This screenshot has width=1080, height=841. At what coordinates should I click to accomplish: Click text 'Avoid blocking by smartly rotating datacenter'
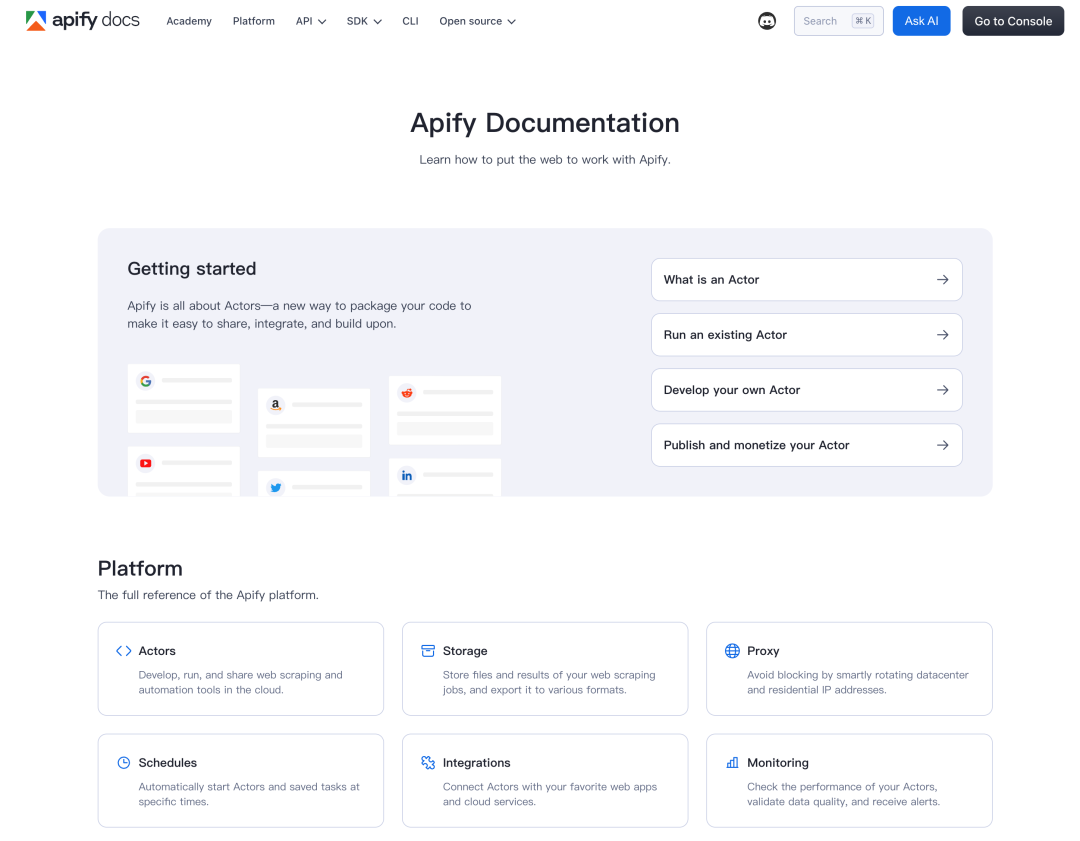858,675
